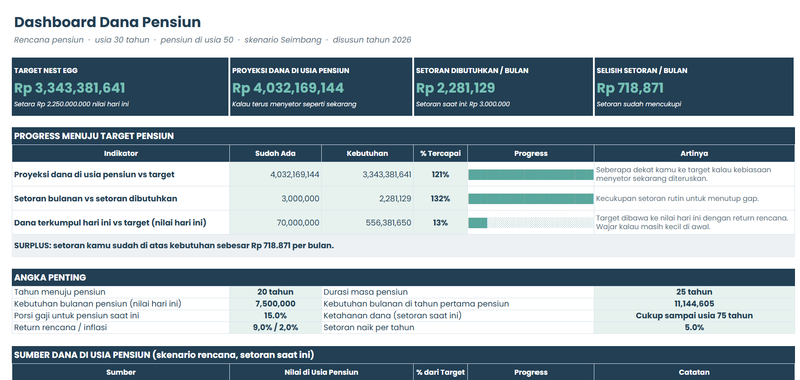Select 'Cukup sampai usia 75 tahun' value

pos(694,315)
